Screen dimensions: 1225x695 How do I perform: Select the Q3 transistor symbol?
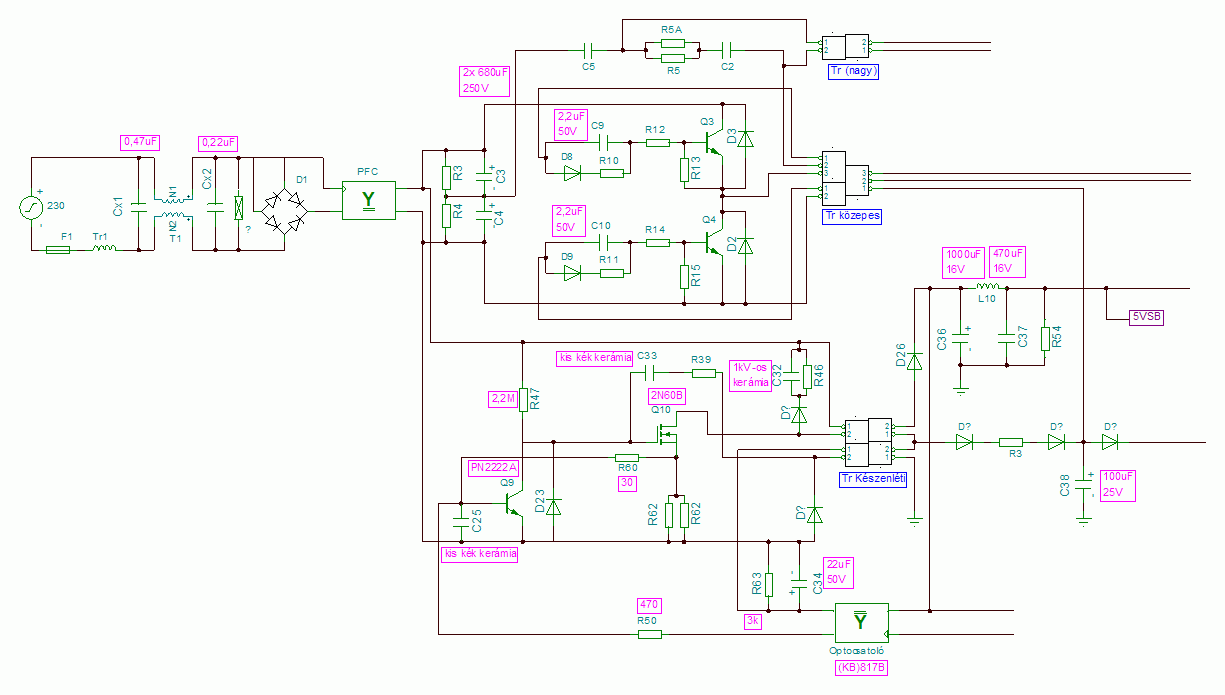click(712, 143)
